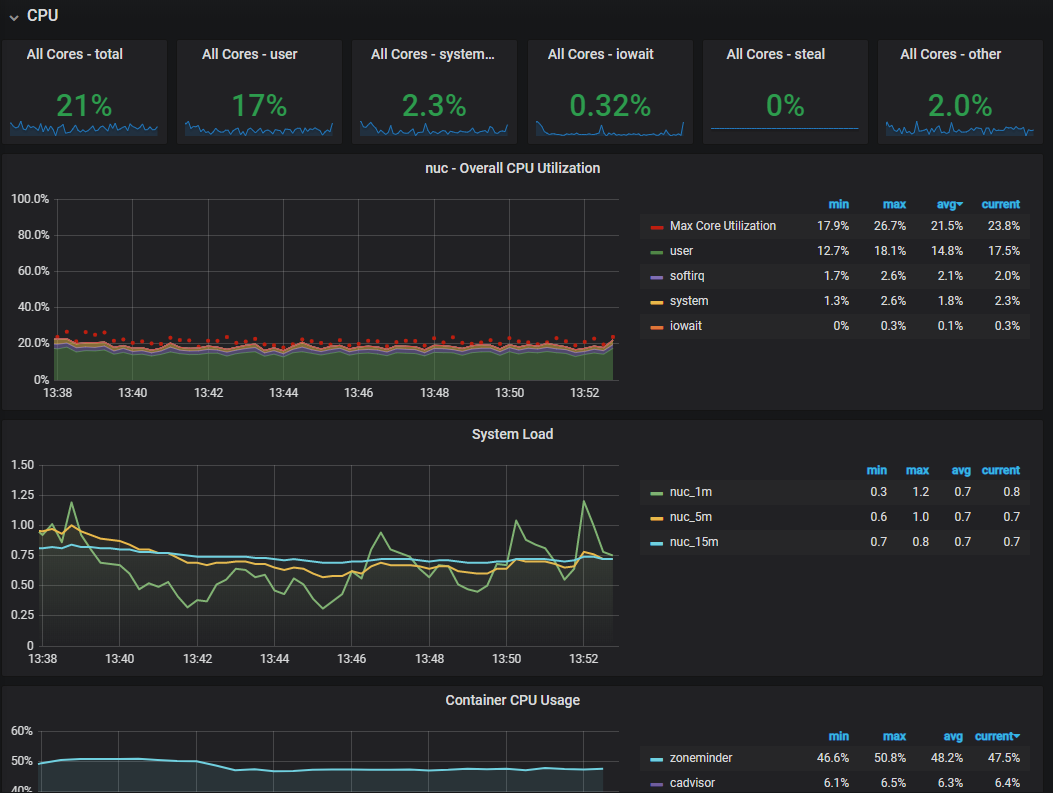1053x793 pixels.
Task: Click the 17% user CPU value
Action: click(x=259, y=105)
